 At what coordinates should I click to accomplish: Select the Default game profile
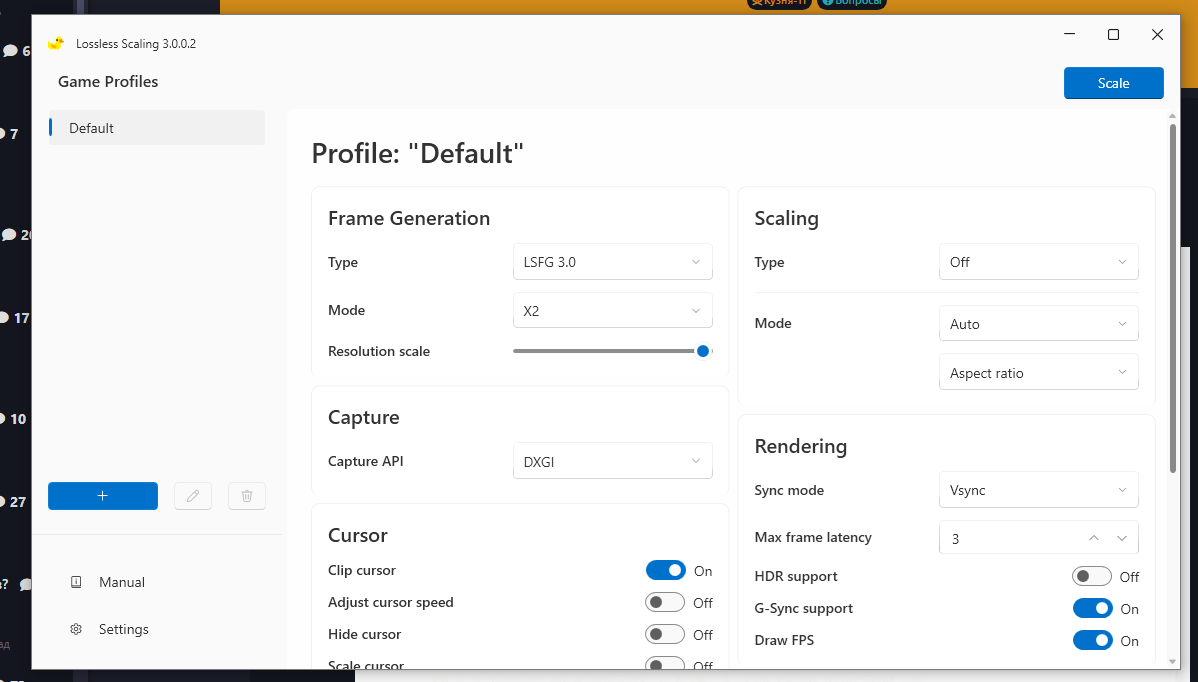point(157,128)
